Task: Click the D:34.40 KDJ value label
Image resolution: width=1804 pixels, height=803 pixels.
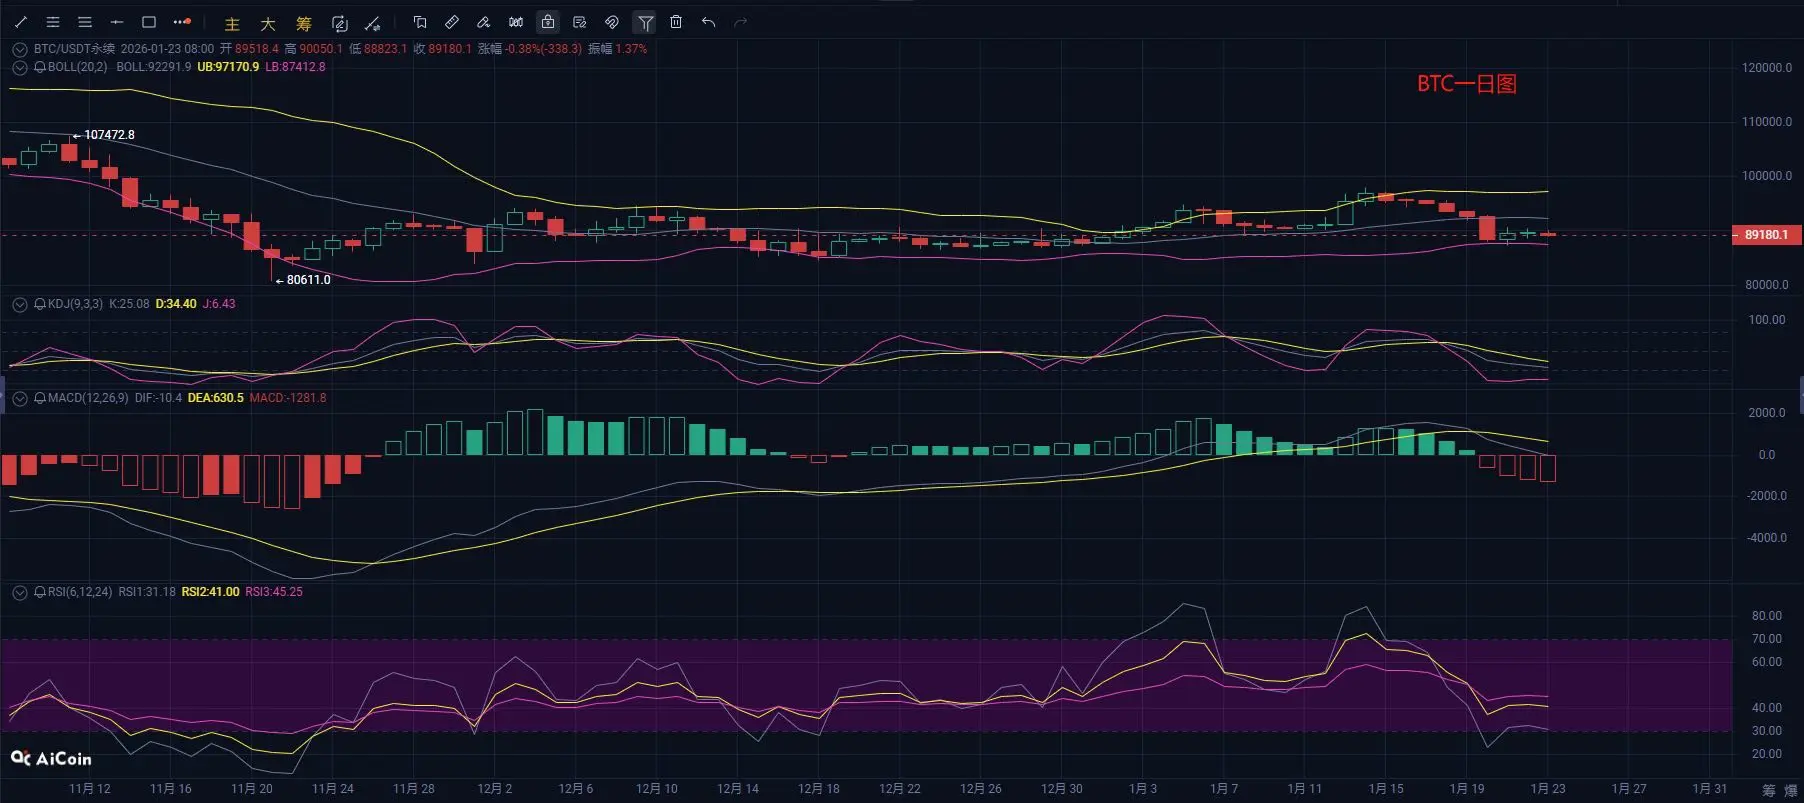Action: point(176,304)
